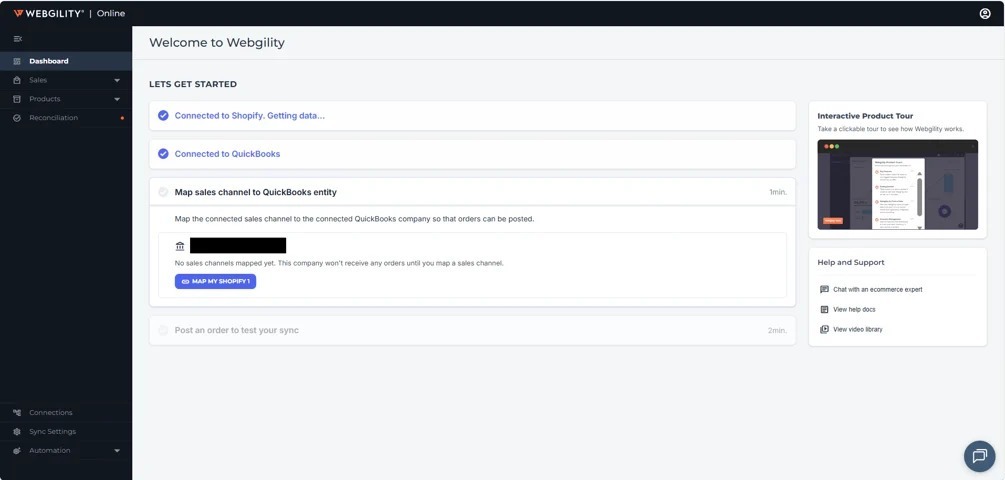Click the MAP MY SHOPIFY 1 button
Image resolution: width=1005 pixels, height=480 pixels.
point(215,281)
